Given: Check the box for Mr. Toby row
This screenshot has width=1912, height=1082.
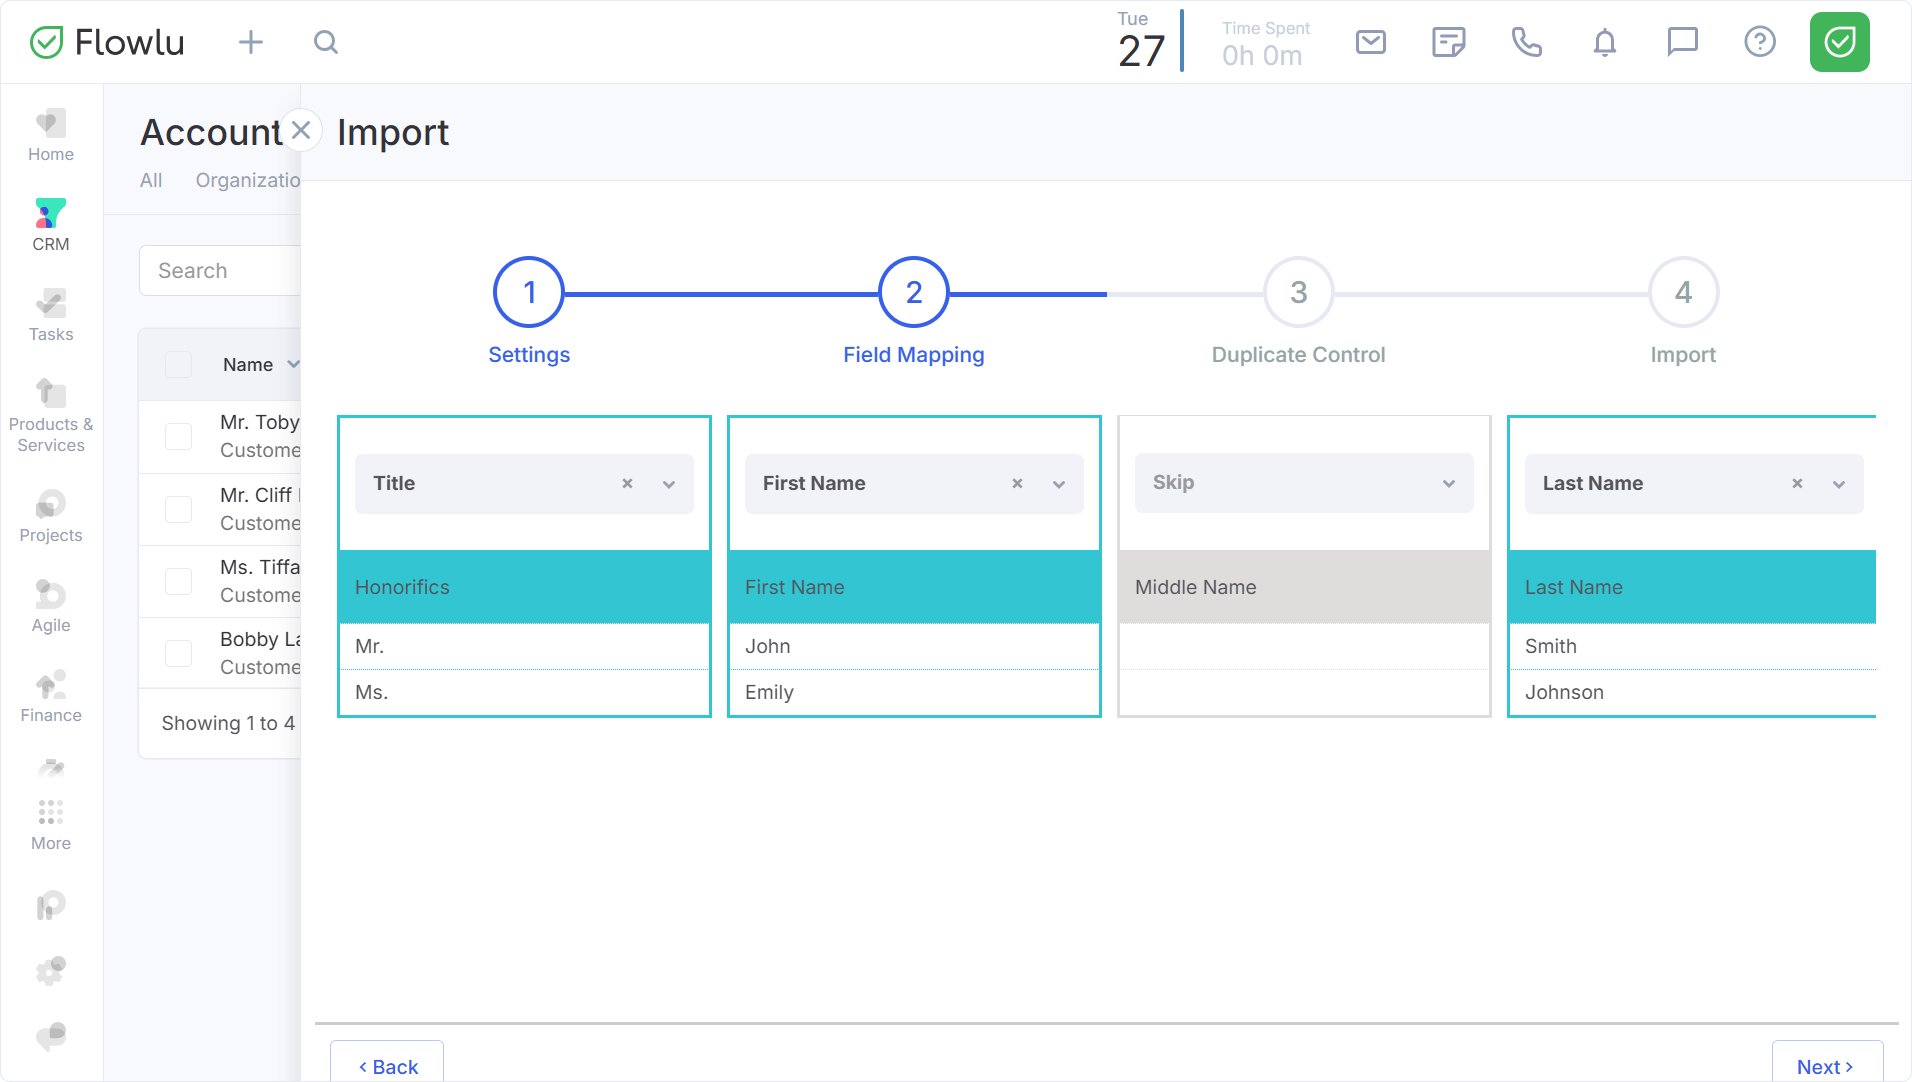Looking at the screenshot, I should [x=179, y=436].
